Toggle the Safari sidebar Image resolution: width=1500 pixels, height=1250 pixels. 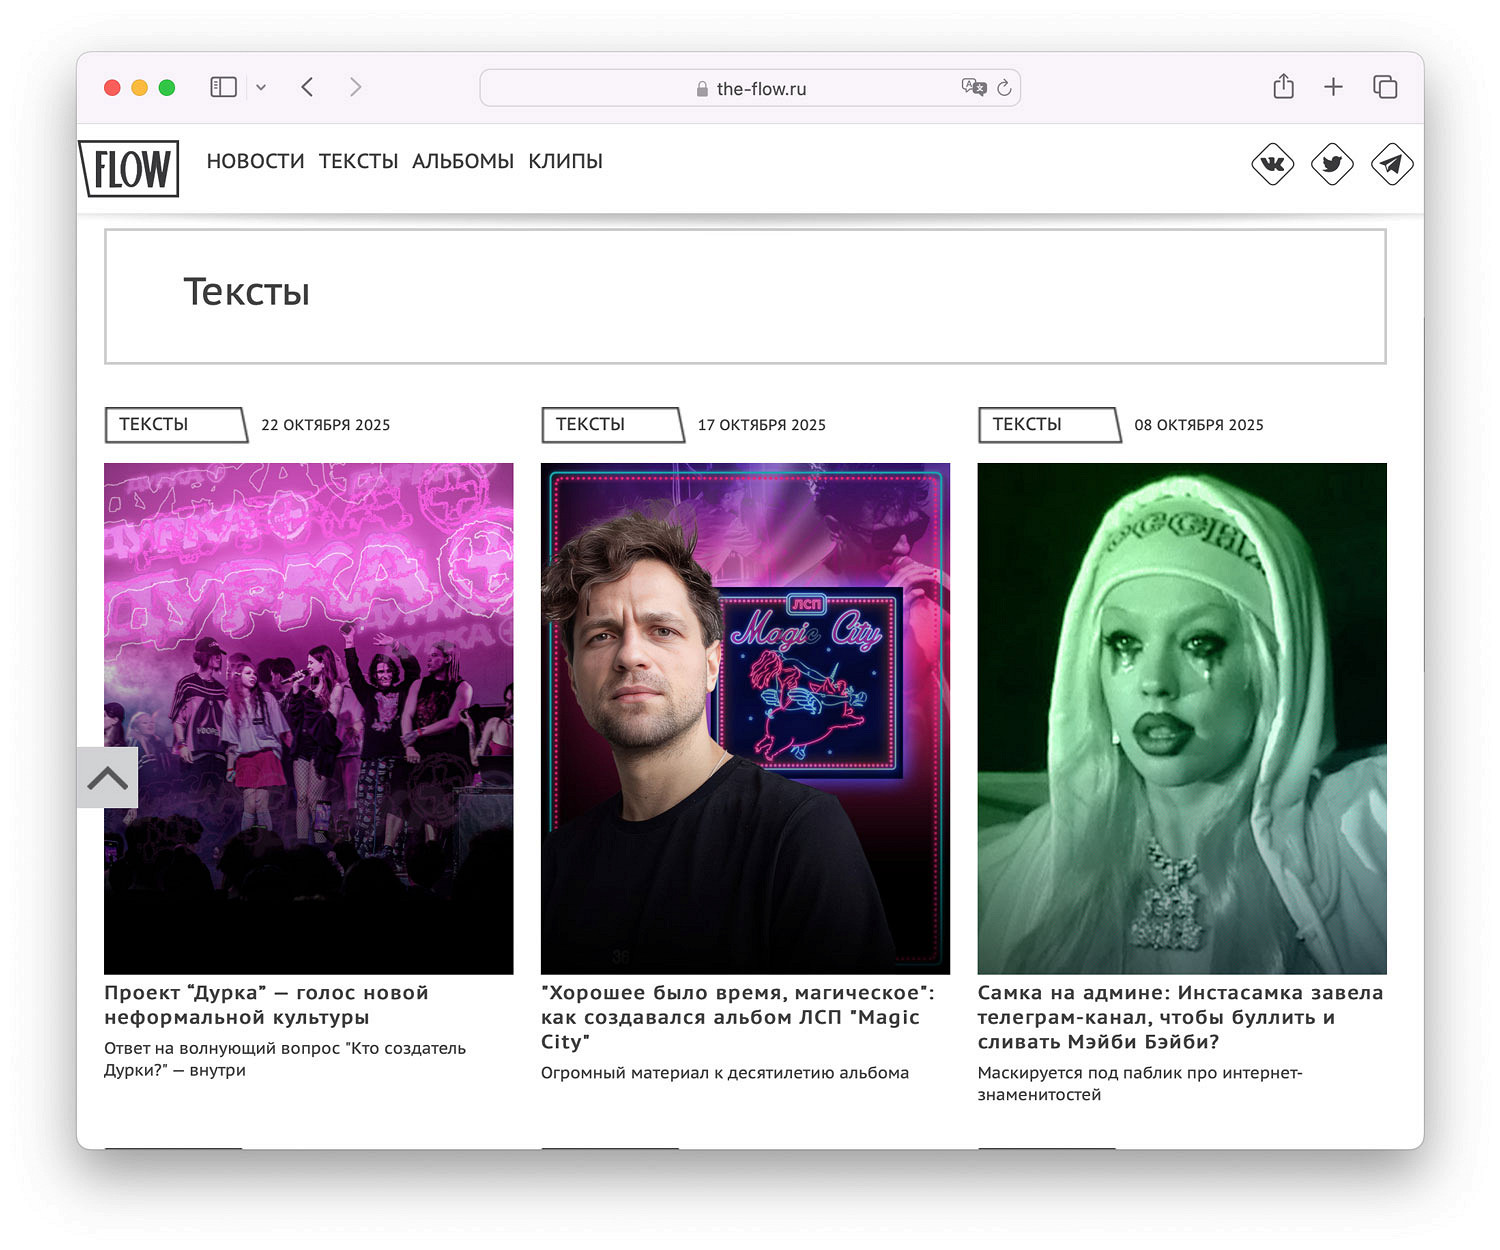[223, 87]
